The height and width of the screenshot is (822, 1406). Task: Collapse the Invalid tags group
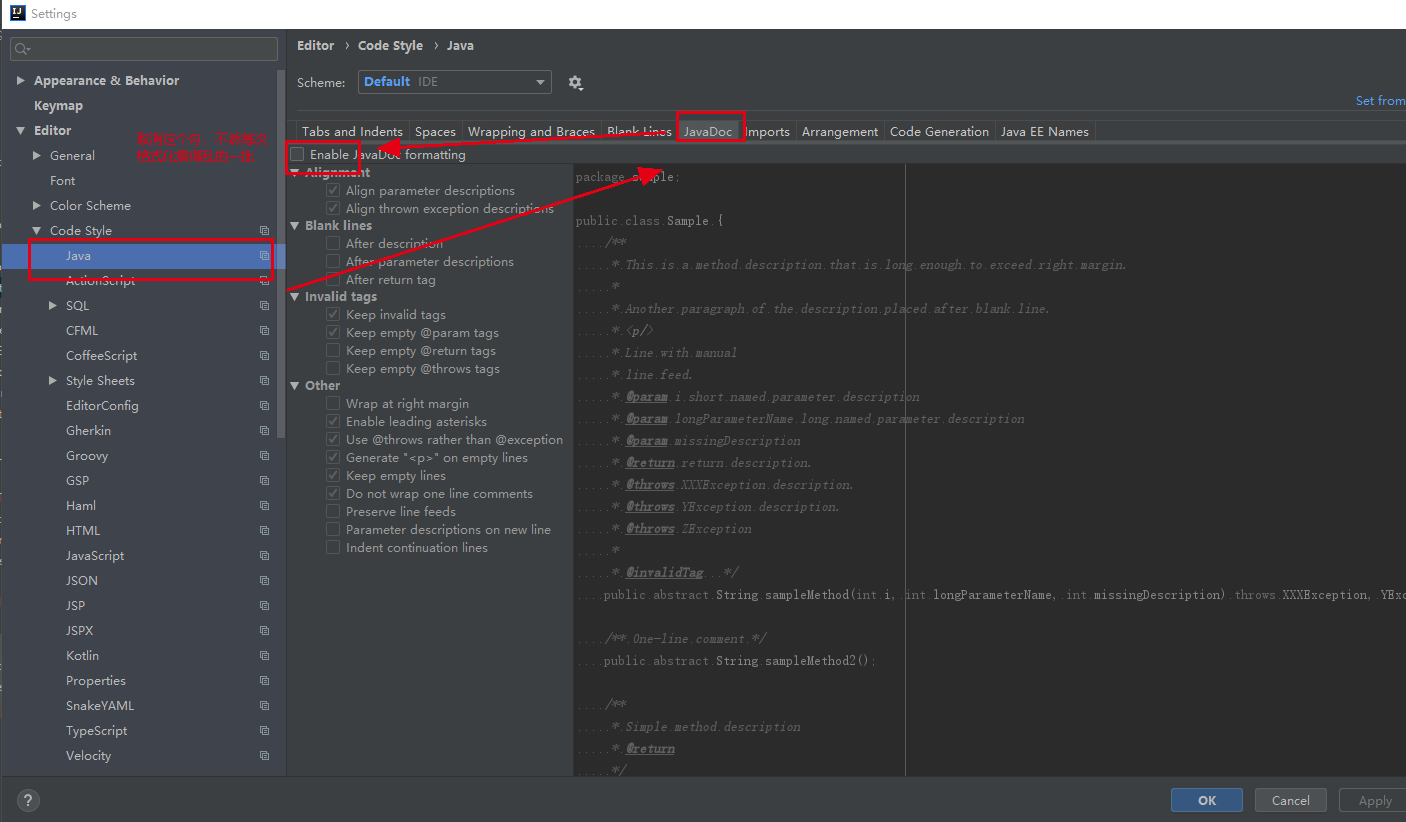295,297
